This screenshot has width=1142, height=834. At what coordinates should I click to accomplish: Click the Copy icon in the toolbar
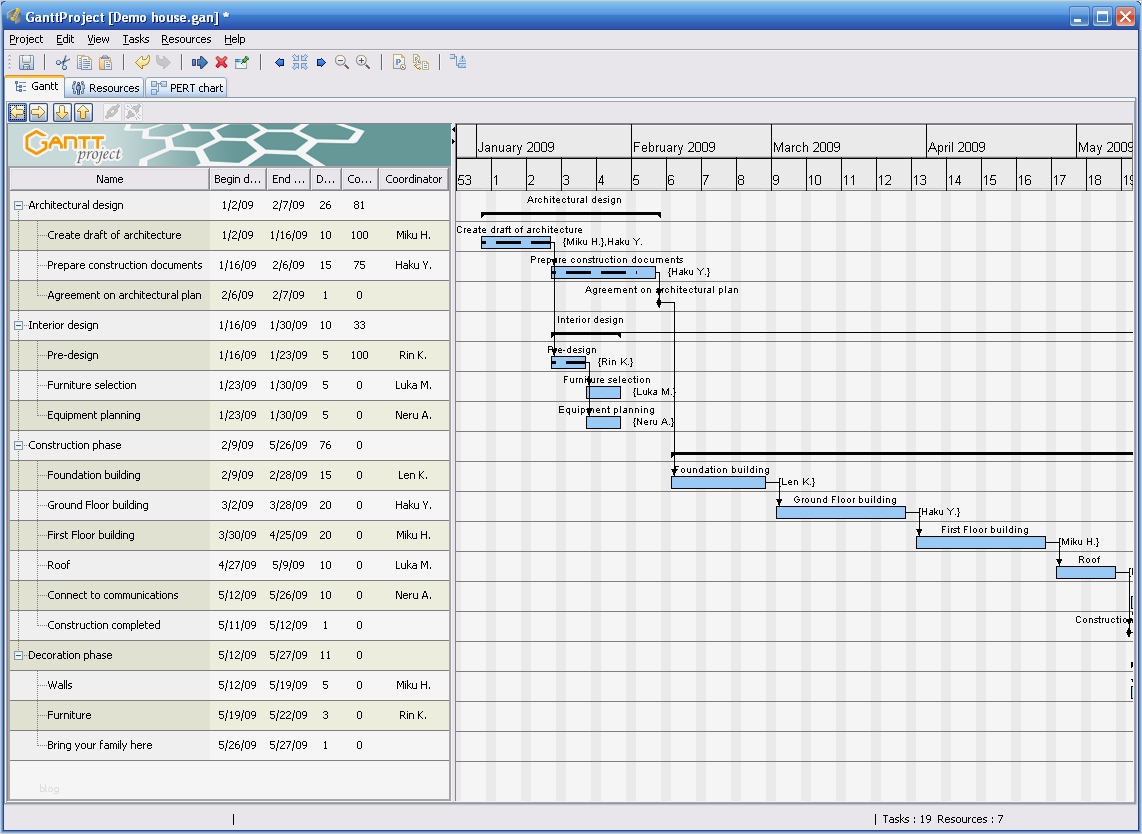[x=85, y=62]
